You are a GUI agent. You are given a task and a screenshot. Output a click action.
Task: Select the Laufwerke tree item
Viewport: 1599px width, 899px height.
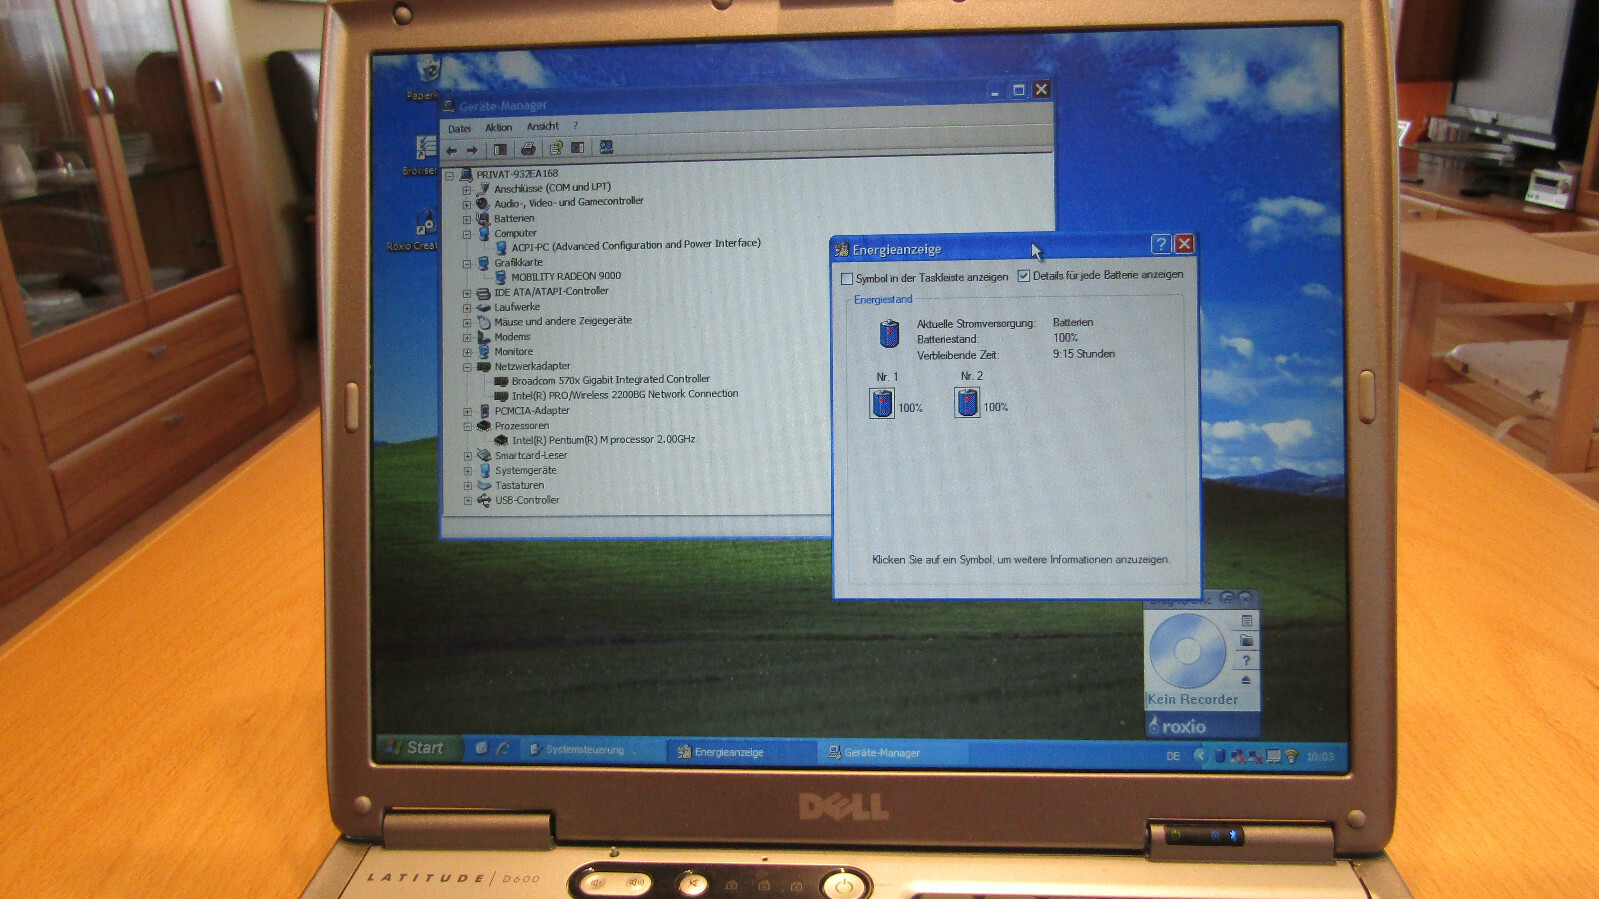click(517, 308)
